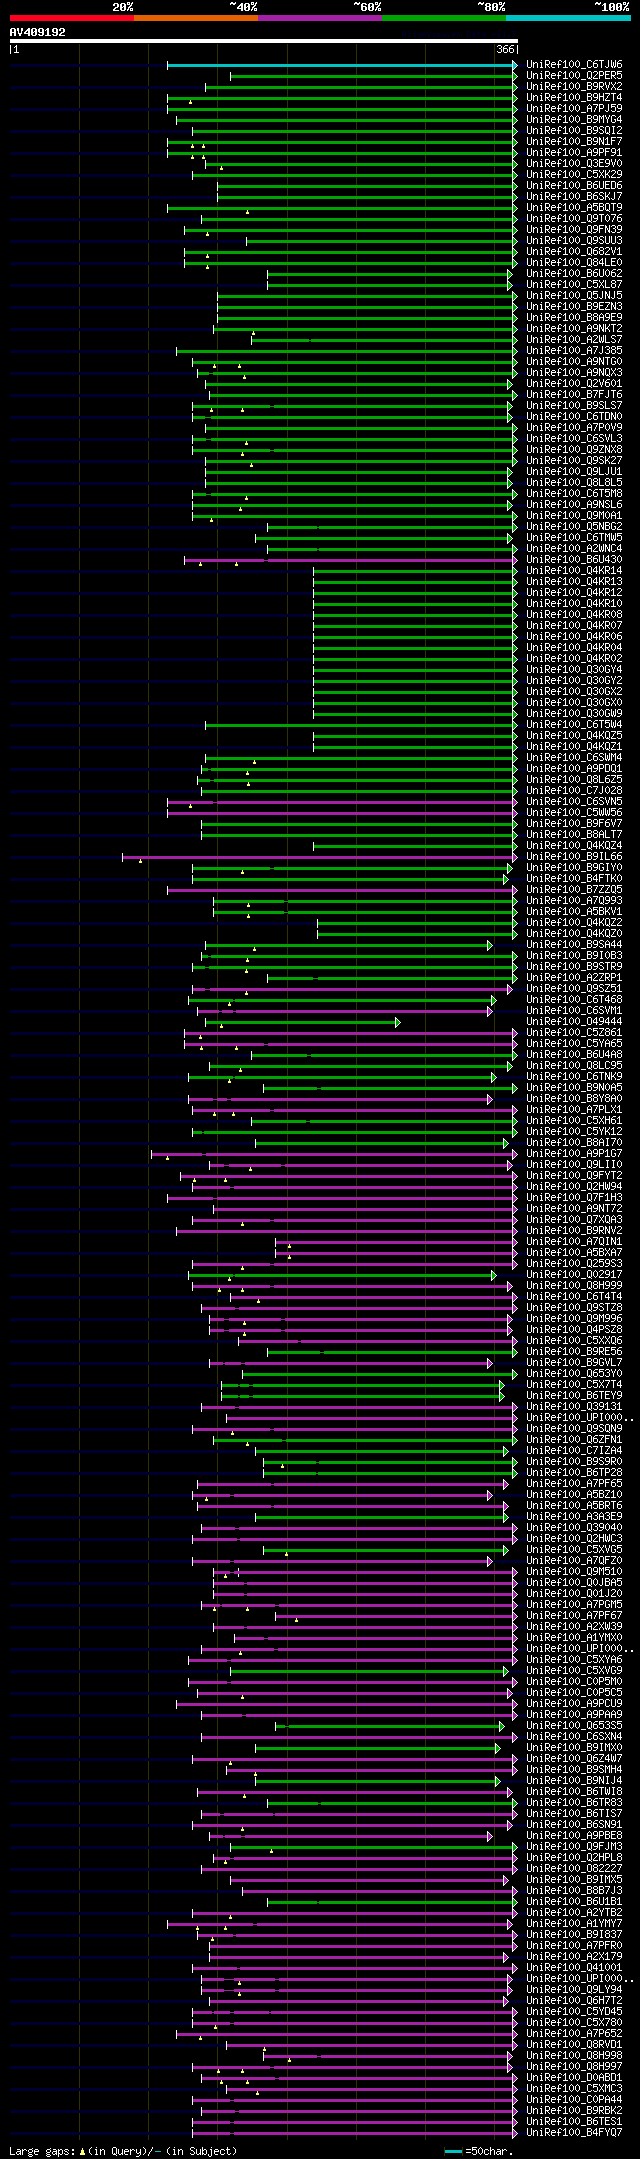Click the arrowhead ending the A9PBE8 bar
The image size is (640, 2159).
[490, 1836]
